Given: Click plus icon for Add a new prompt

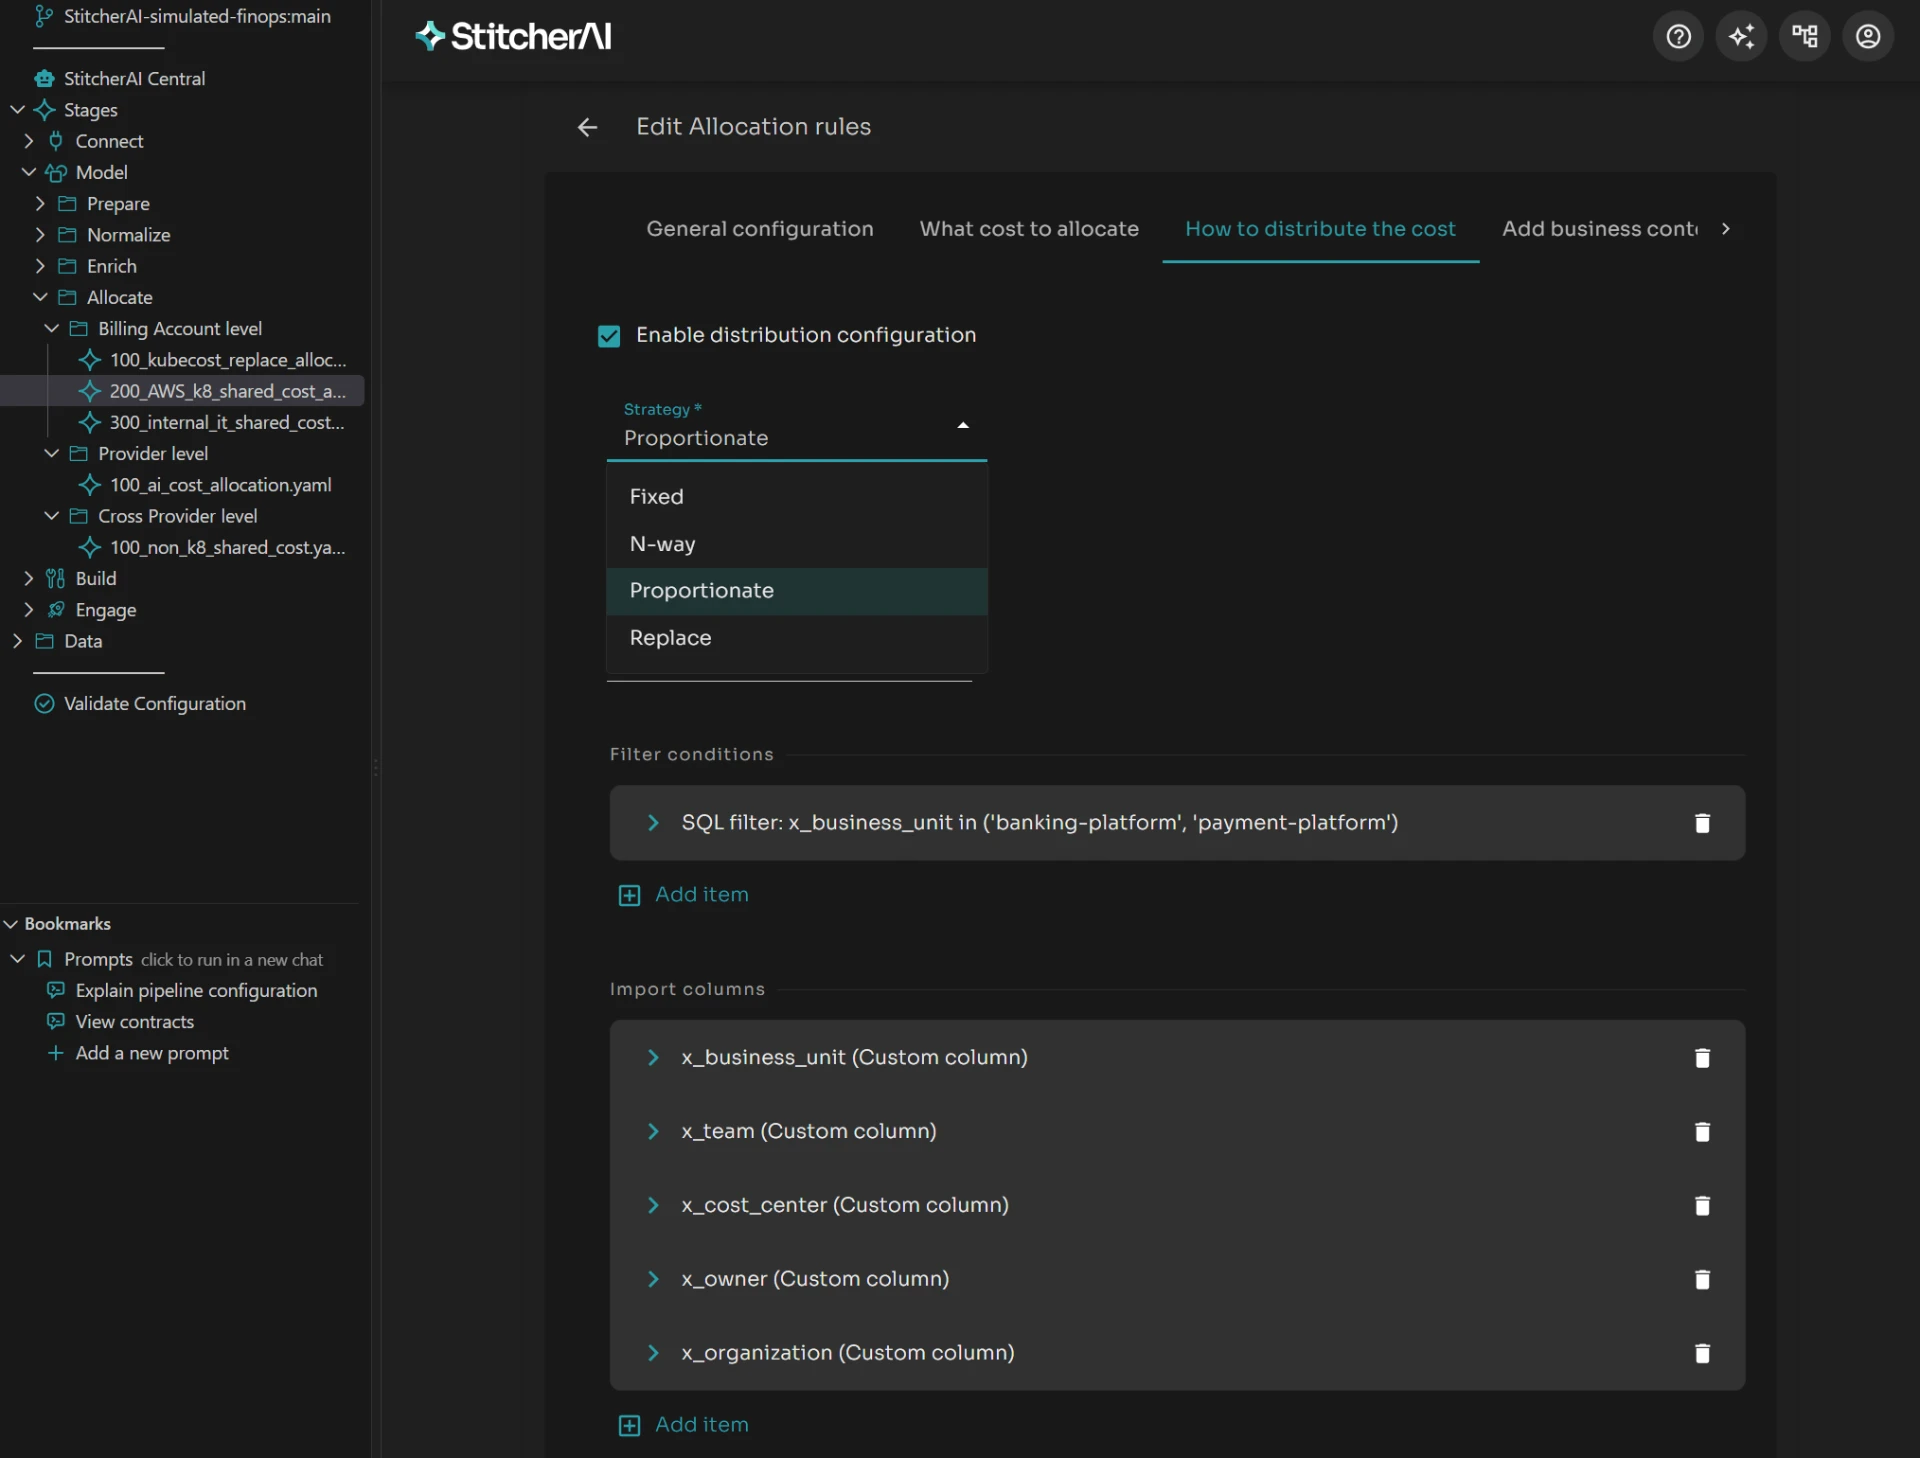Looking at the screenshot, I should pyautogui.click(x=56, y=1053).
